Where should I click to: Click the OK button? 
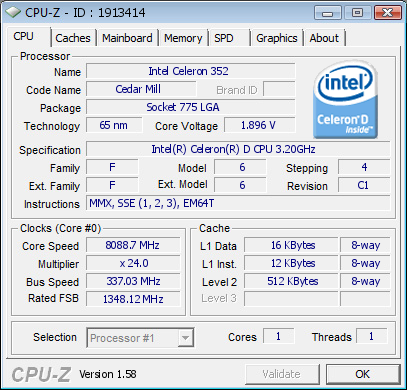(363, 374)
